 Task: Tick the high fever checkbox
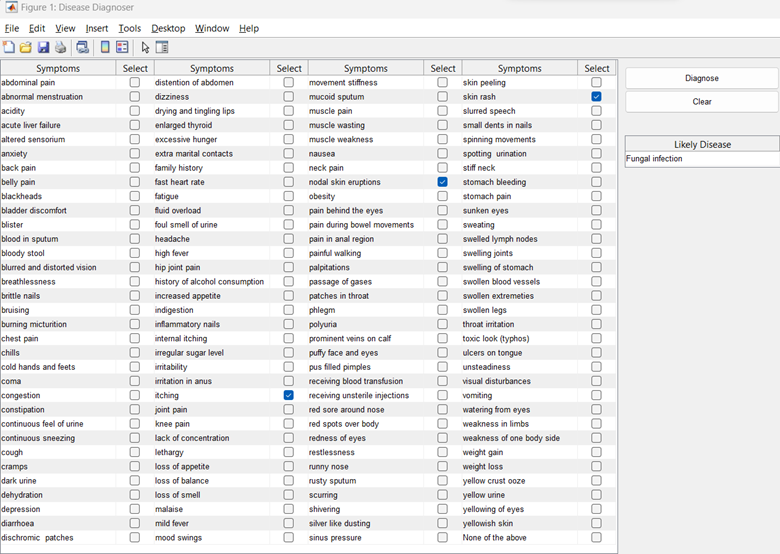(x=289, y=254)
